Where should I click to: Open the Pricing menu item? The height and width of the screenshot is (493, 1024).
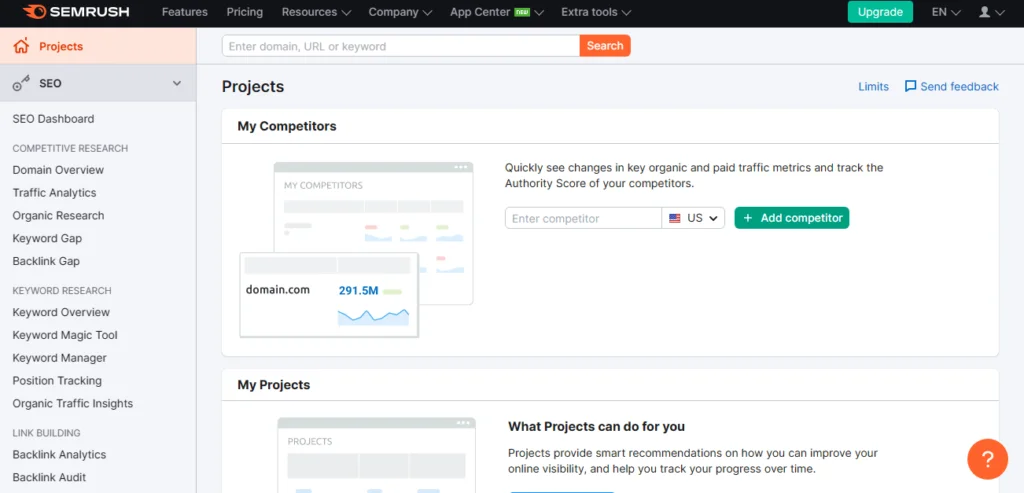tap(244, 12)
